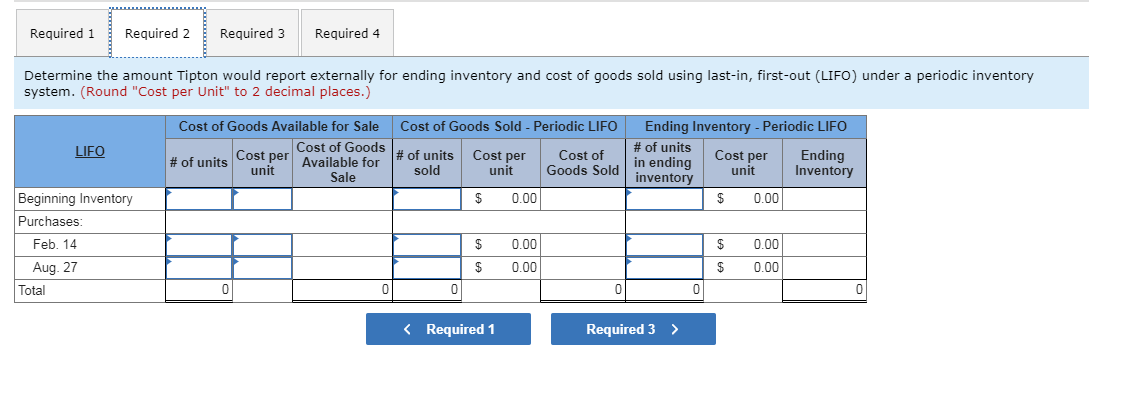Switch to the Required 1 tab
The image size is (1140, 405).
tap(62, 33)
